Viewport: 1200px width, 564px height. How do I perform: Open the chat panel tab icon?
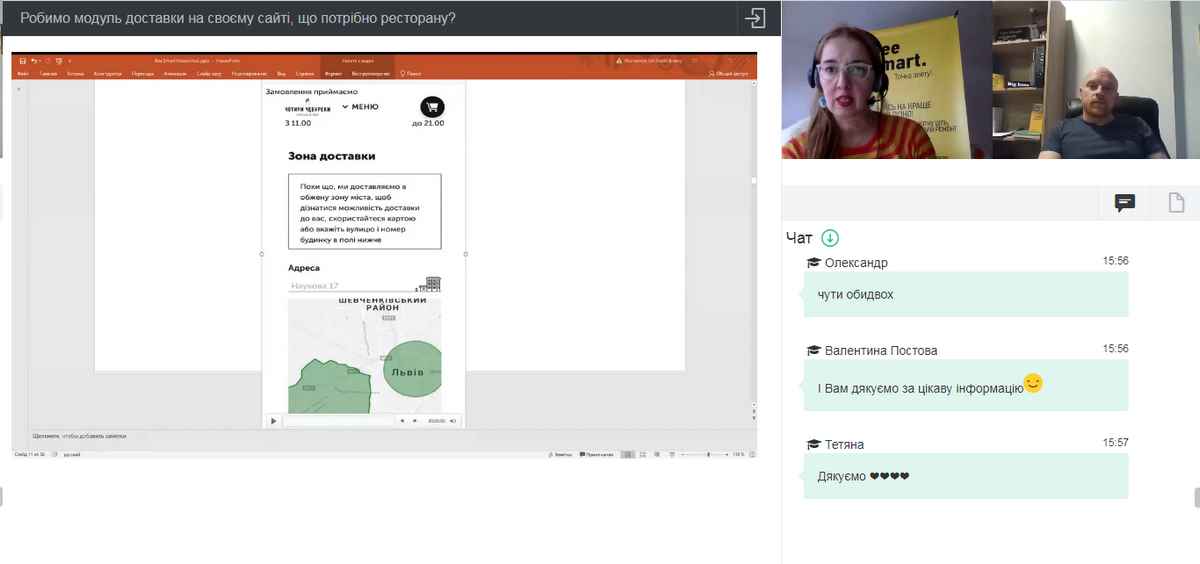(x=1125, y=203)
